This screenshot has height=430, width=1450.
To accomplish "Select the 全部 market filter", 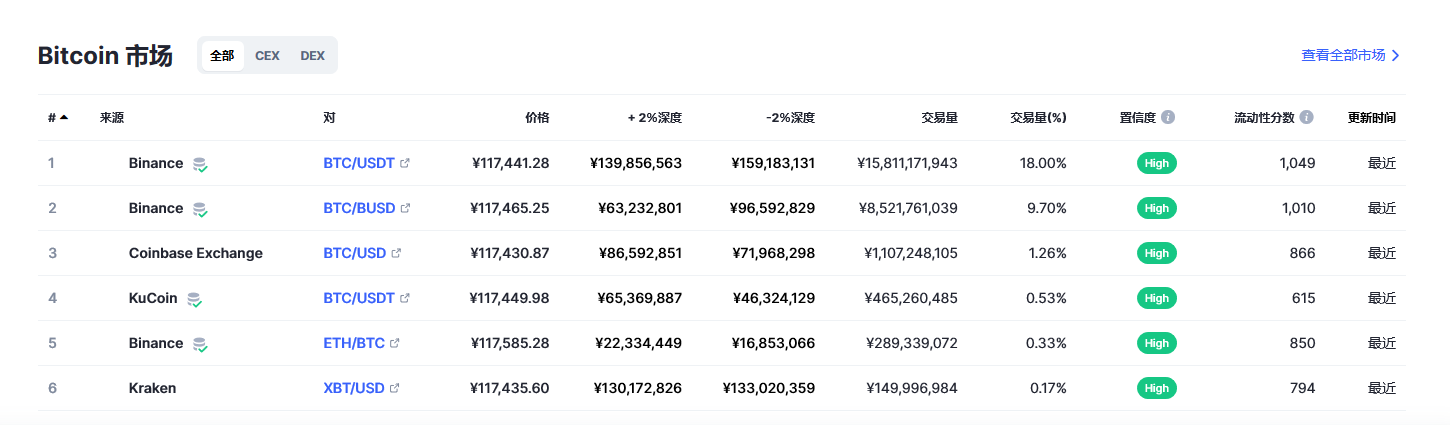I will coord(222,56).
